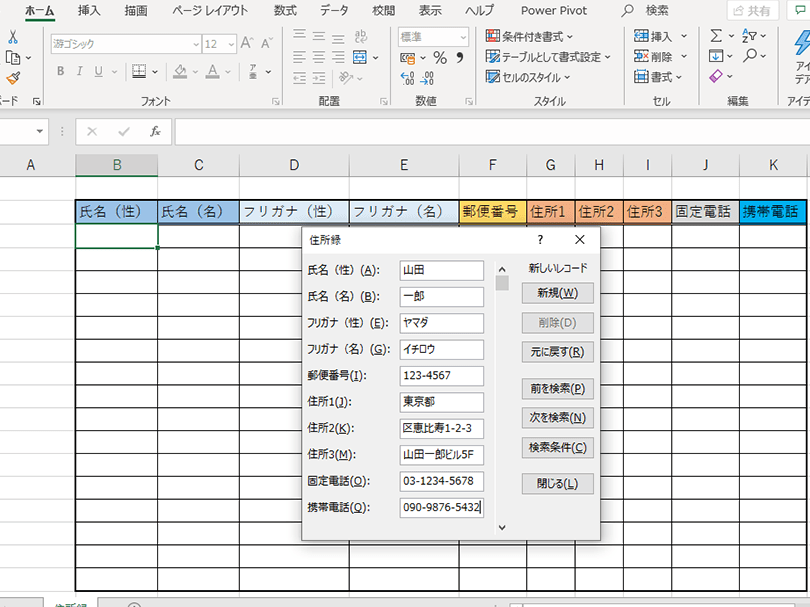Viewport: 810px width, 607px height.
Task: Select the Format Painter brush icon
Action: (x=13, y=78)
